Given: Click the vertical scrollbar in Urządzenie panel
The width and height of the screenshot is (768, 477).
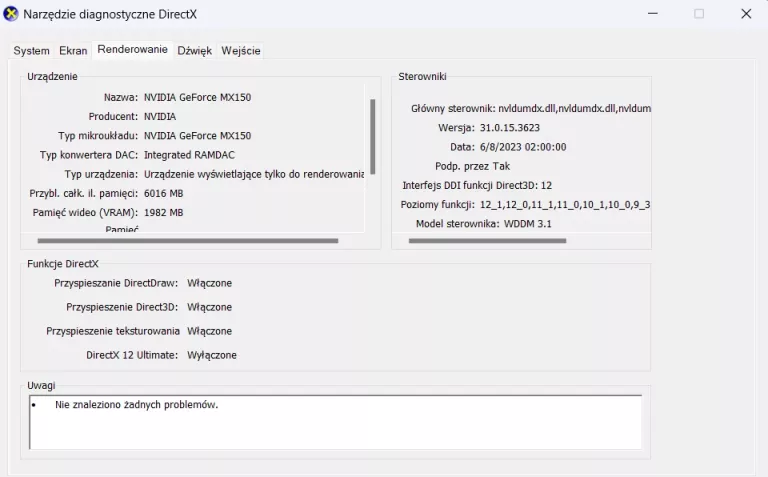Looking at the screenshot, I should [x=373, y=137].
